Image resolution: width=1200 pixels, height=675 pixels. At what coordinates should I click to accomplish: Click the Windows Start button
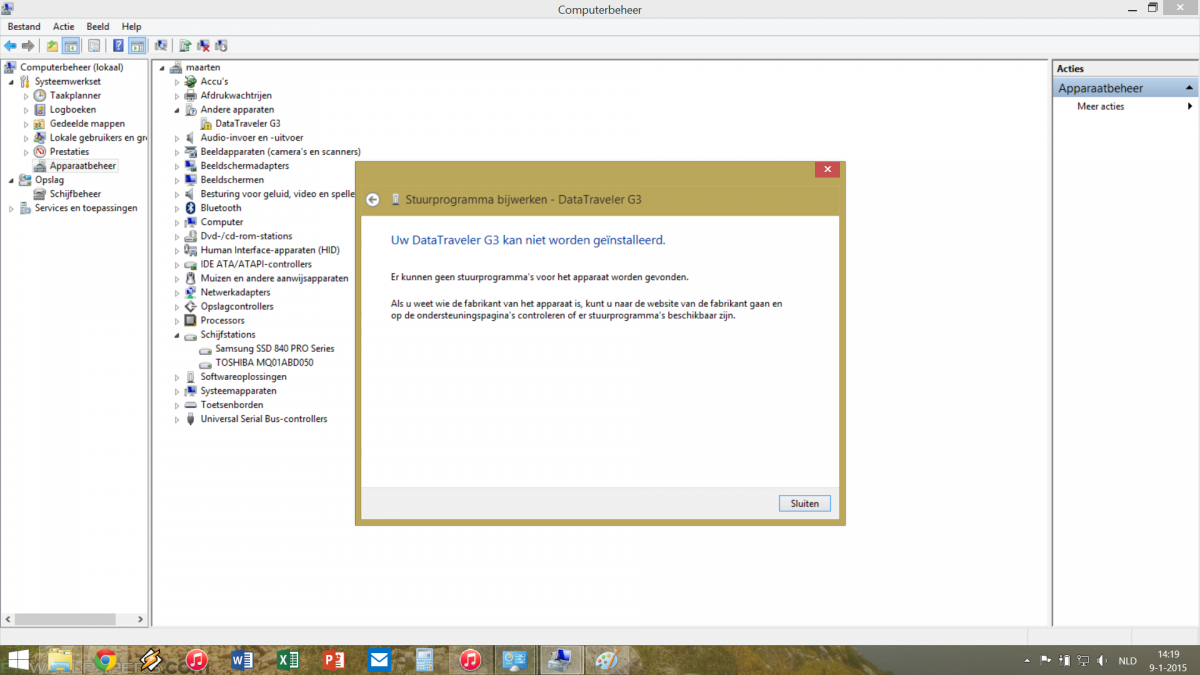coord(18,660)
